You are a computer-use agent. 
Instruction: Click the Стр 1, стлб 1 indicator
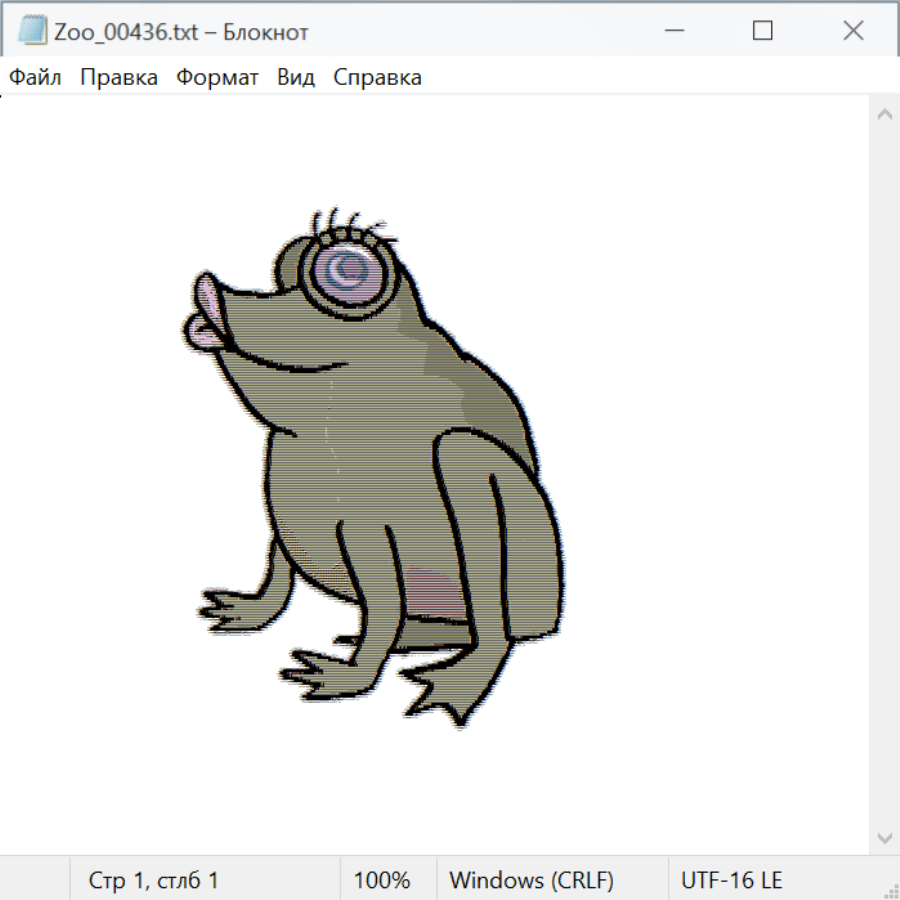pos(153,880)
